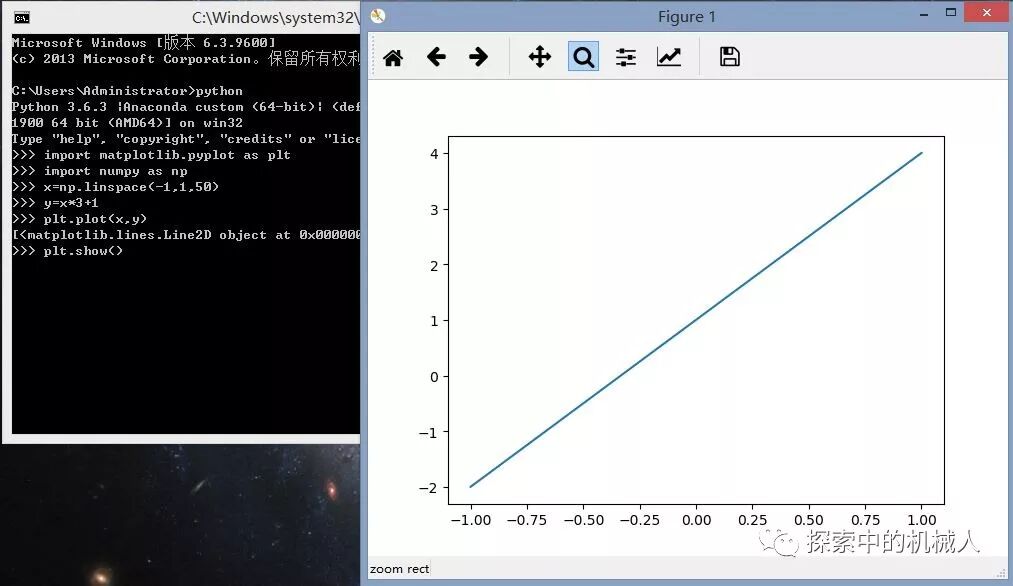
Task: Open the Edit axis and curve parameters icon
Action: 668,57
